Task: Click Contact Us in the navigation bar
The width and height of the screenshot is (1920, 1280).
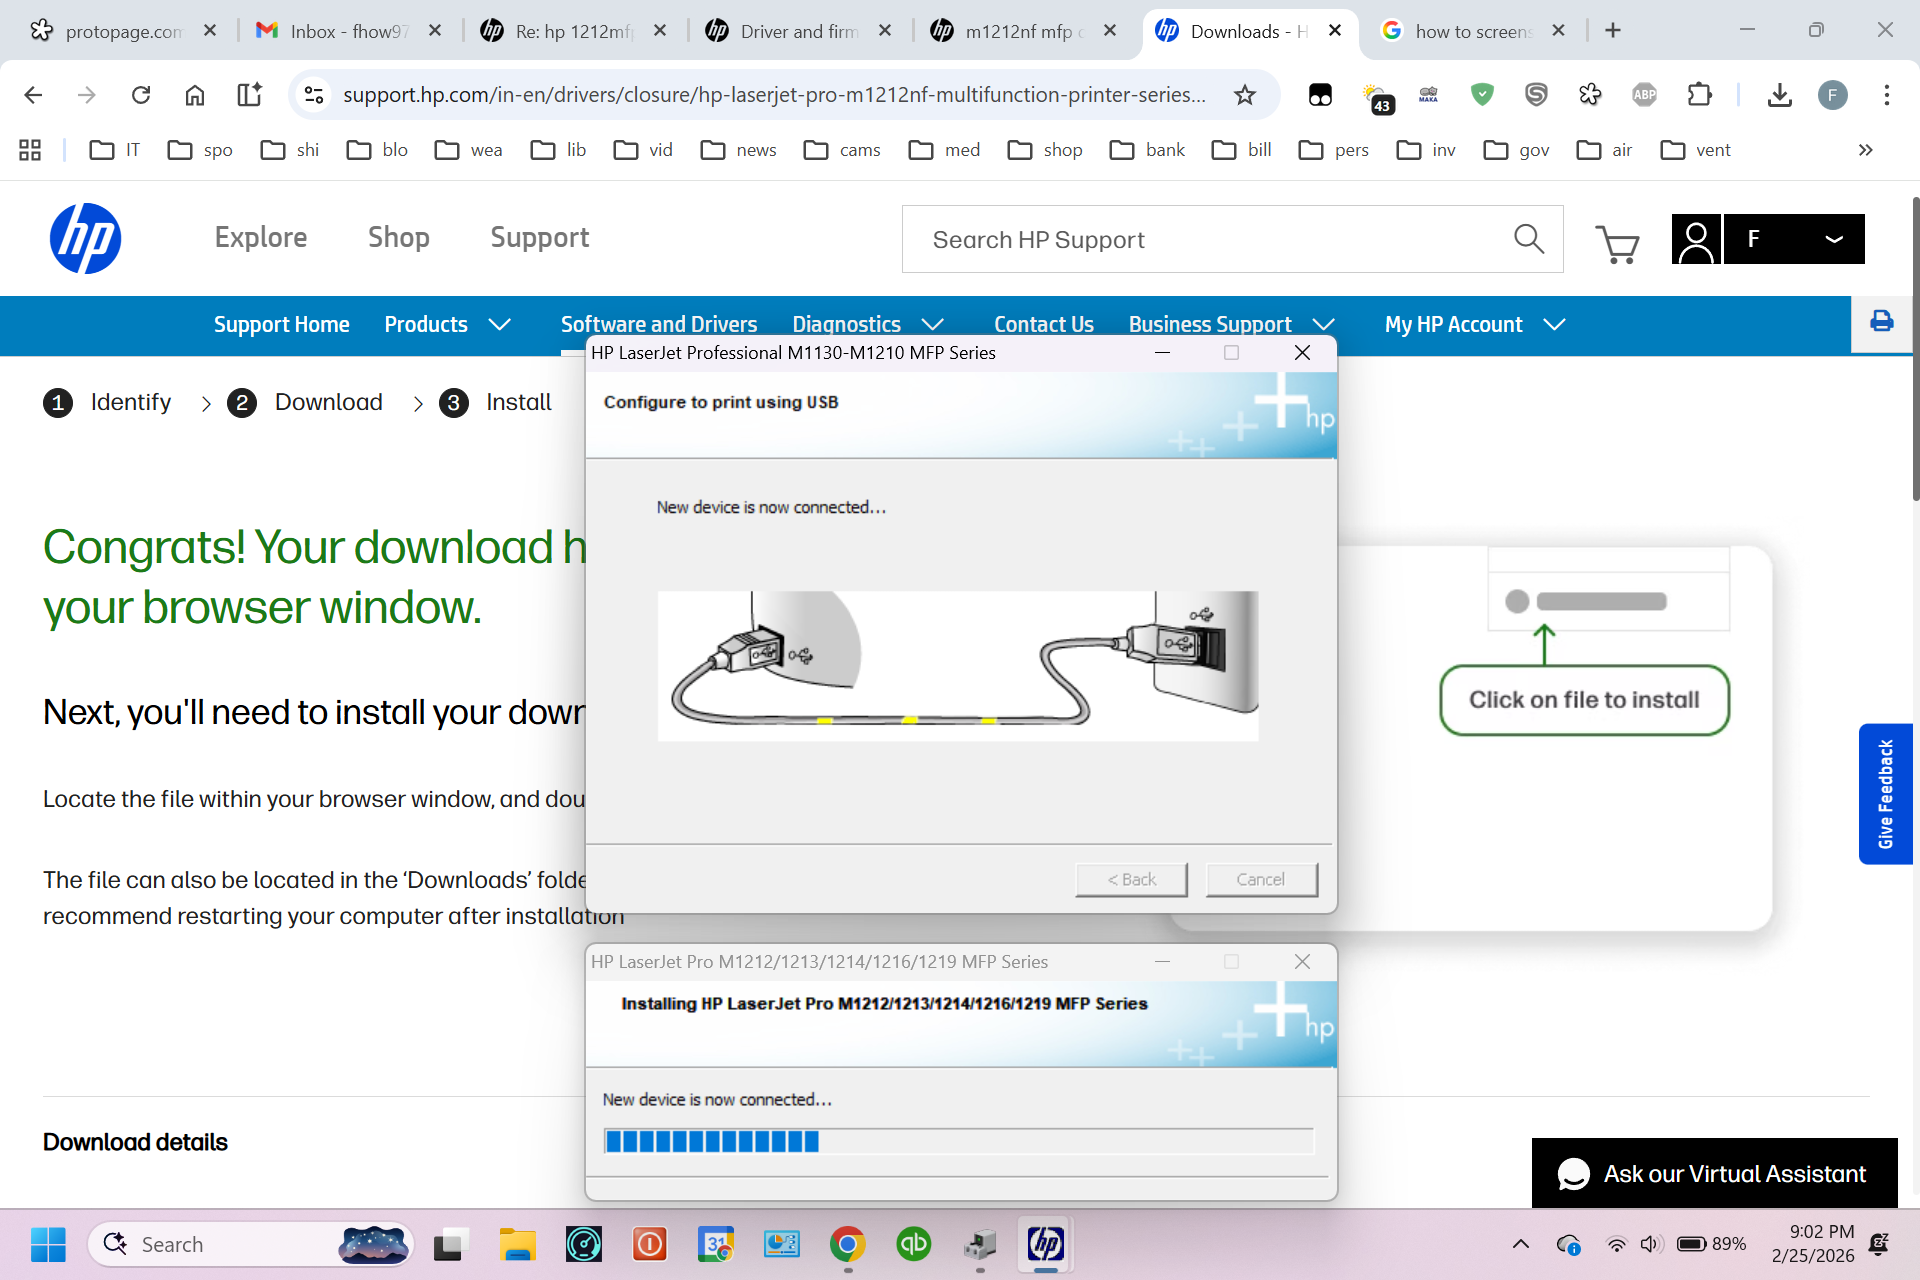Action: (1043, 324)
